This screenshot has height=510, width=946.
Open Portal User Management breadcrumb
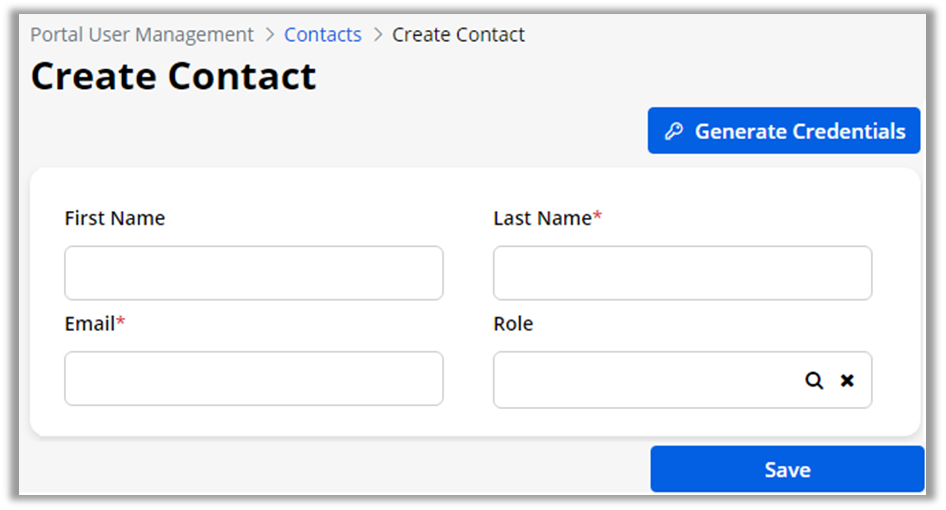[142, 35]
